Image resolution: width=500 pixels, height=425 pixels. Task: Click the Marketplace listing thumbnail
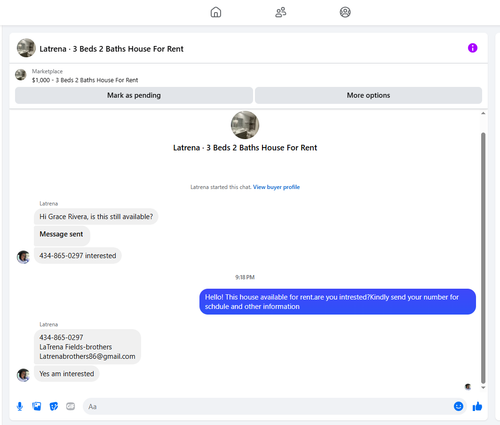(21, 75)
